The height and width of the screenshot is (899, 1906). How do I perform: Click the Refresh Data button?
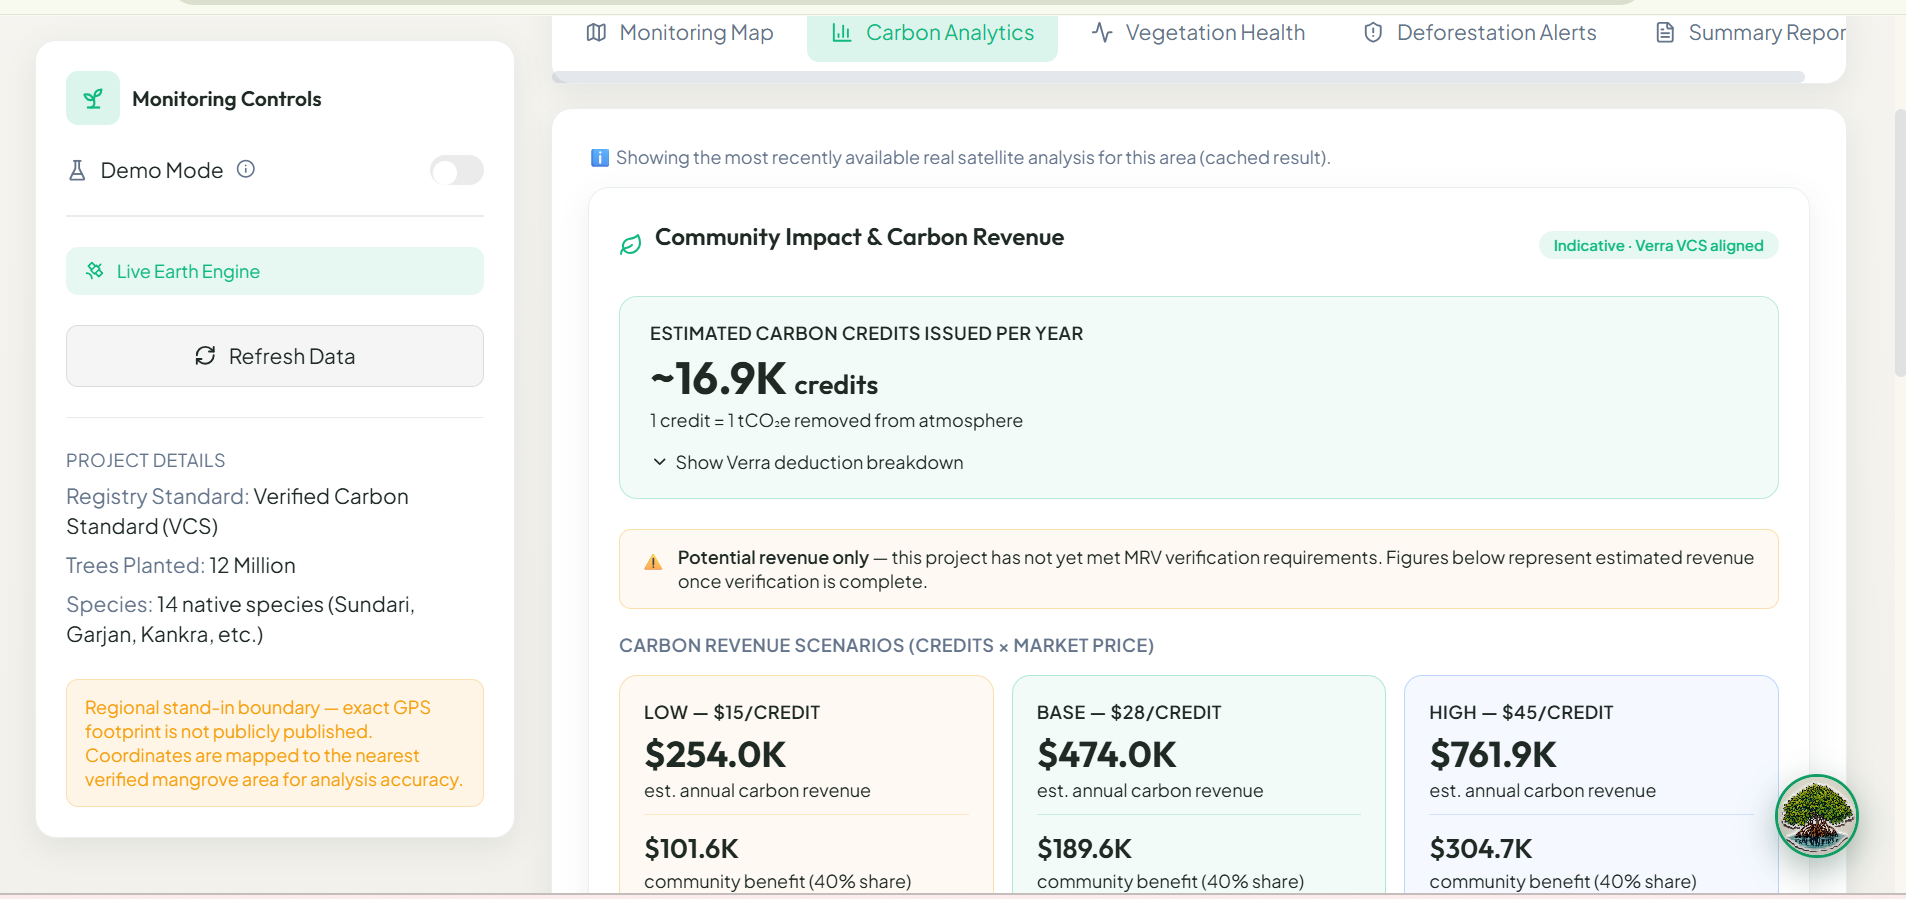(x=275, y=356)
